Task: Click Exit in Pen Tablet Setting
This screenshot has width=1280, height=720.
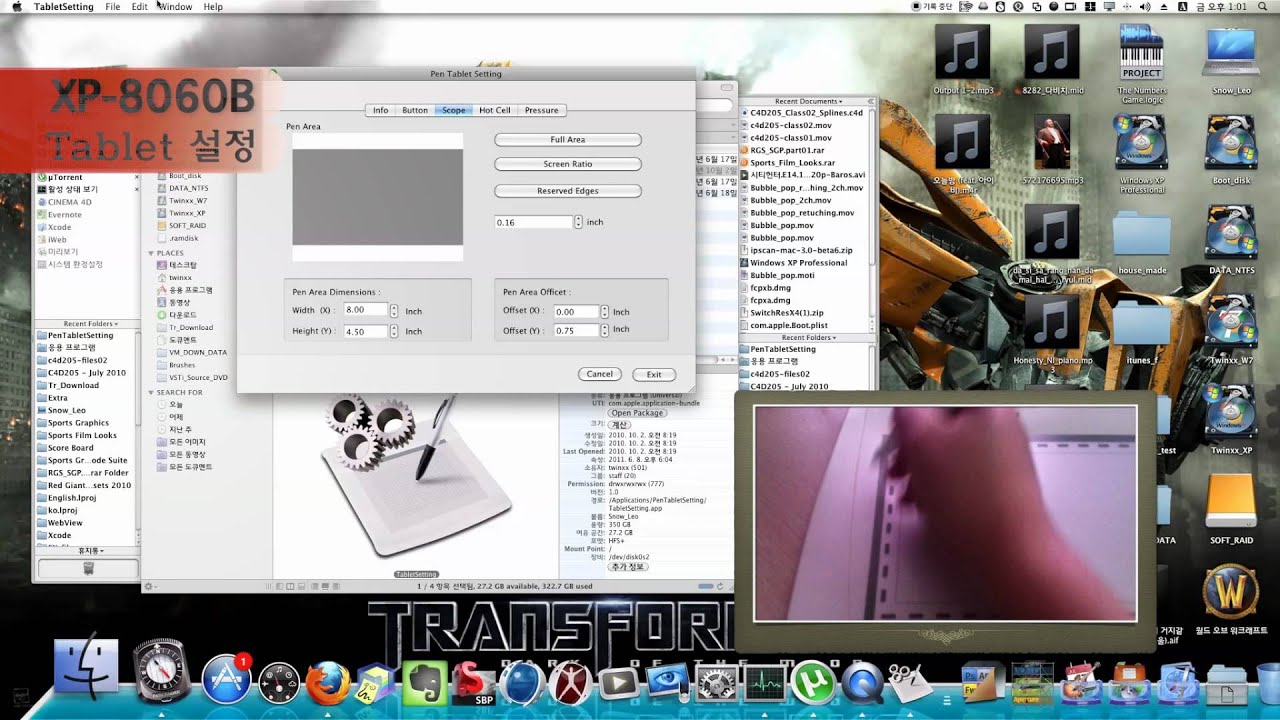Action: [654, 374]
